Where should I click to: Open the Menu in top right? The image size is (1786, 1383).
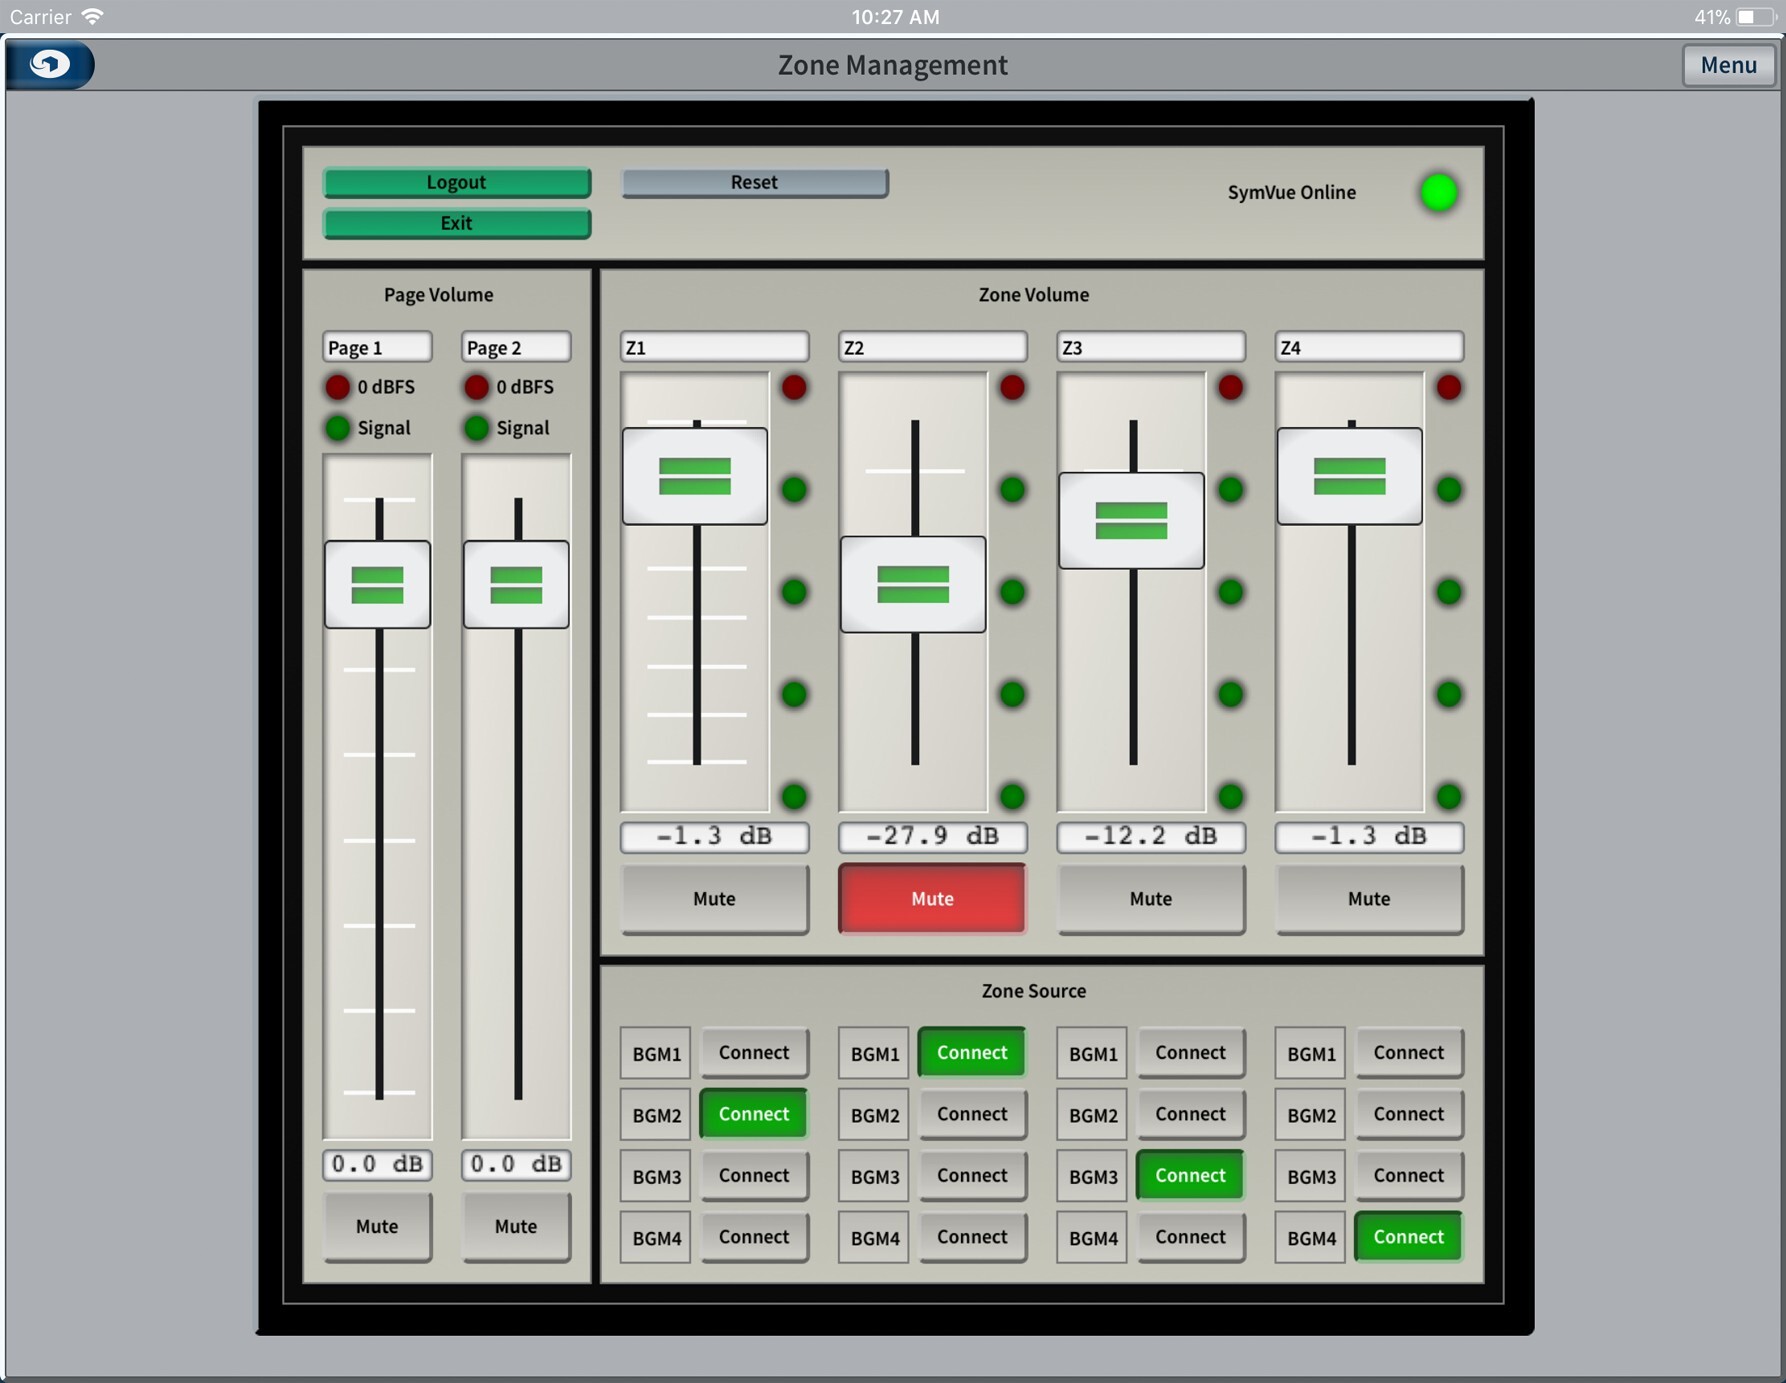click(1727, 65)
